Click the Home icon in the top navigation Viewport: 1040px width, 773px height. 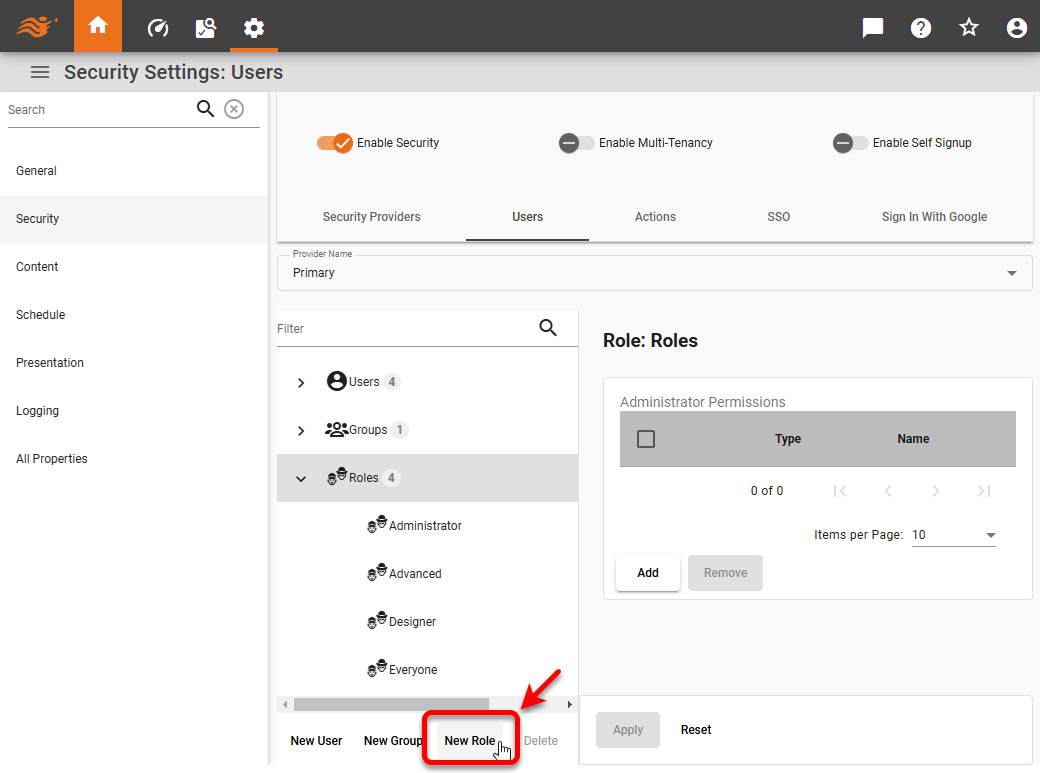(97, 27)
